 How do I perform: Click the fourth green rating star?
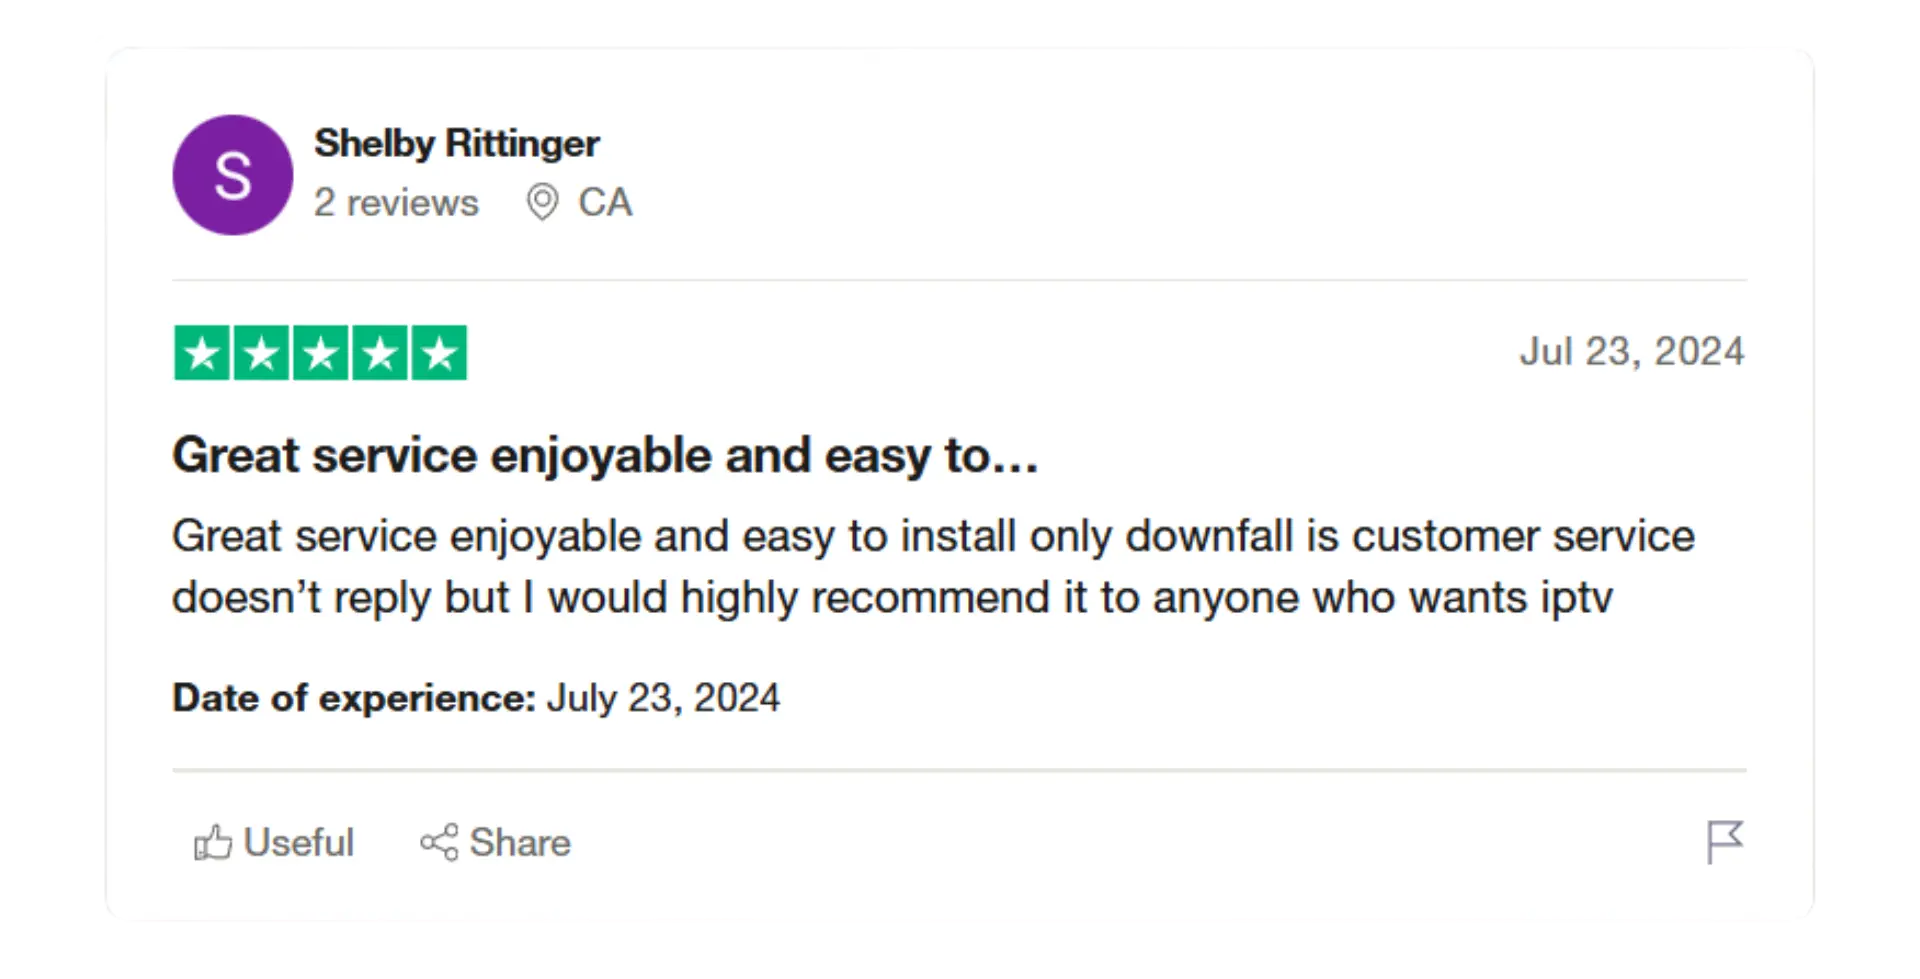coord(379,353)
